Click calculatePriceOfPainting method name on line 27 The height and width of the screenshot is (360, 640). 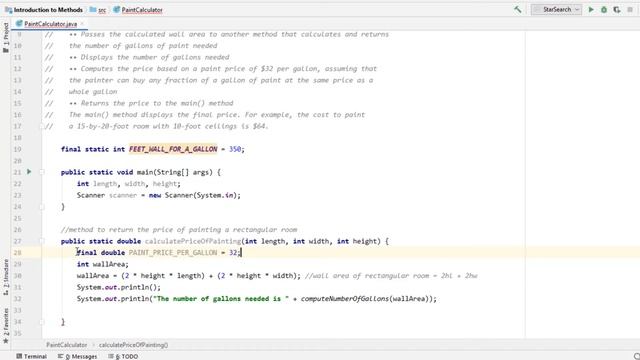[x=193, y=241]
